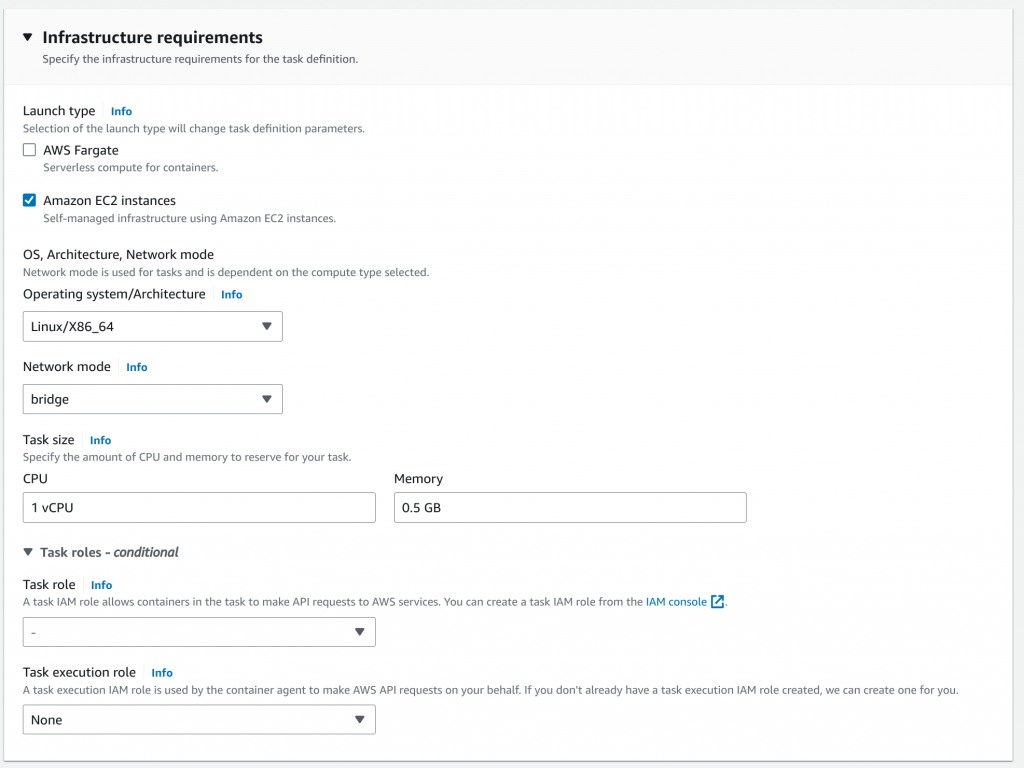Image resolution: width=1024 pixels, height=768 pixels.
Task: Open the IAM console link
Action: 676,602
